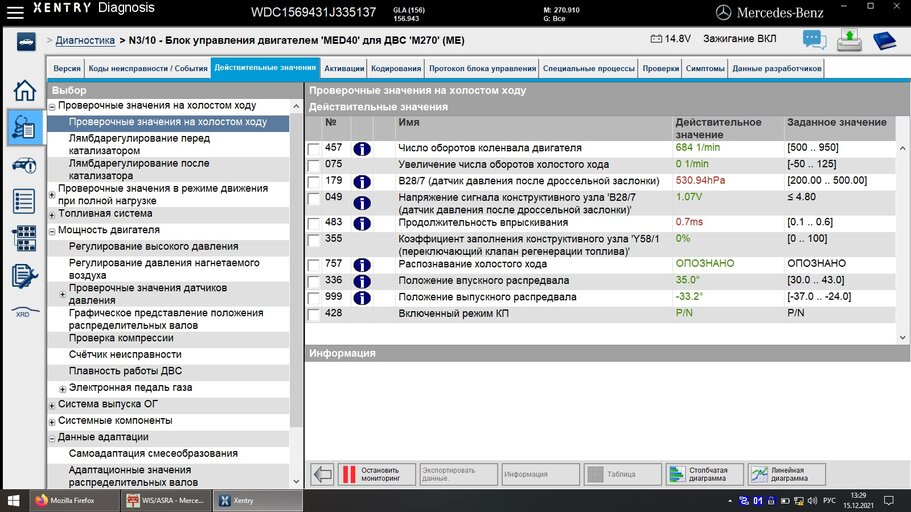Screen dimensions: 911x512
Task: Click 'Диагностика' breadcrumb link
Action: [x=85, y=41]
